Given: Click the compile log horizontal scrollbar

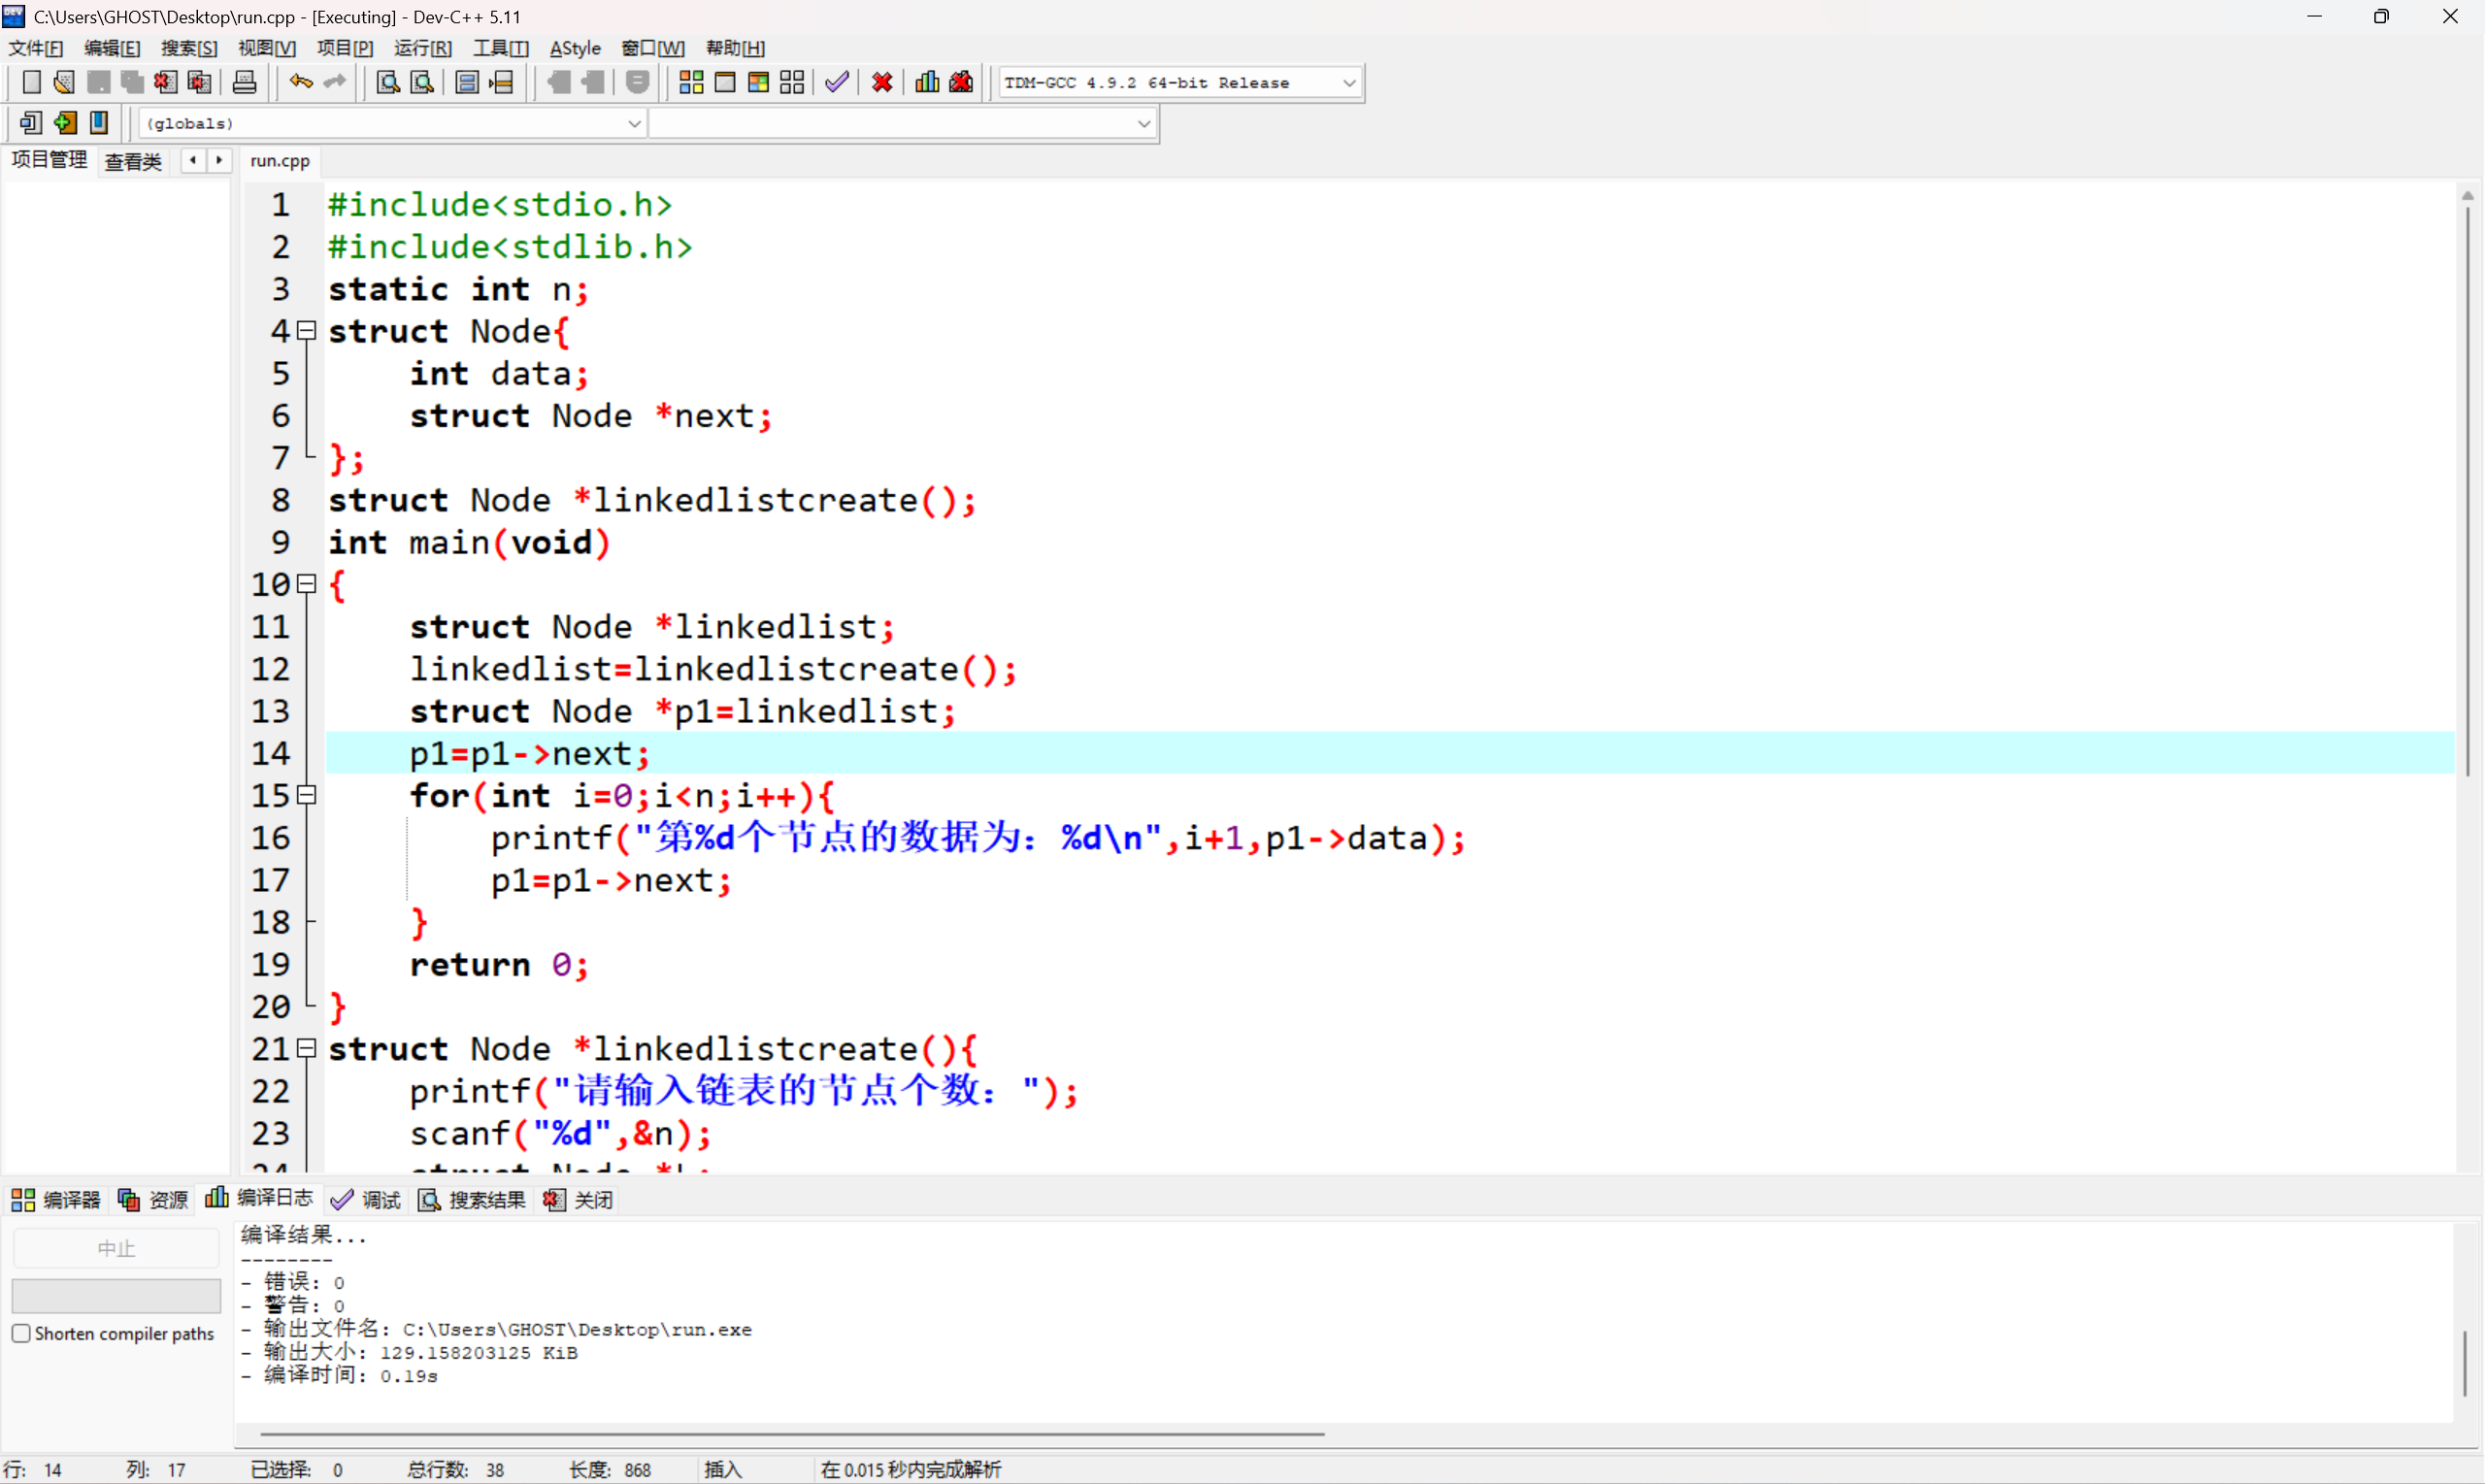Looking at the screenshot, I should pyautogui.click(x=790, y=1434).
